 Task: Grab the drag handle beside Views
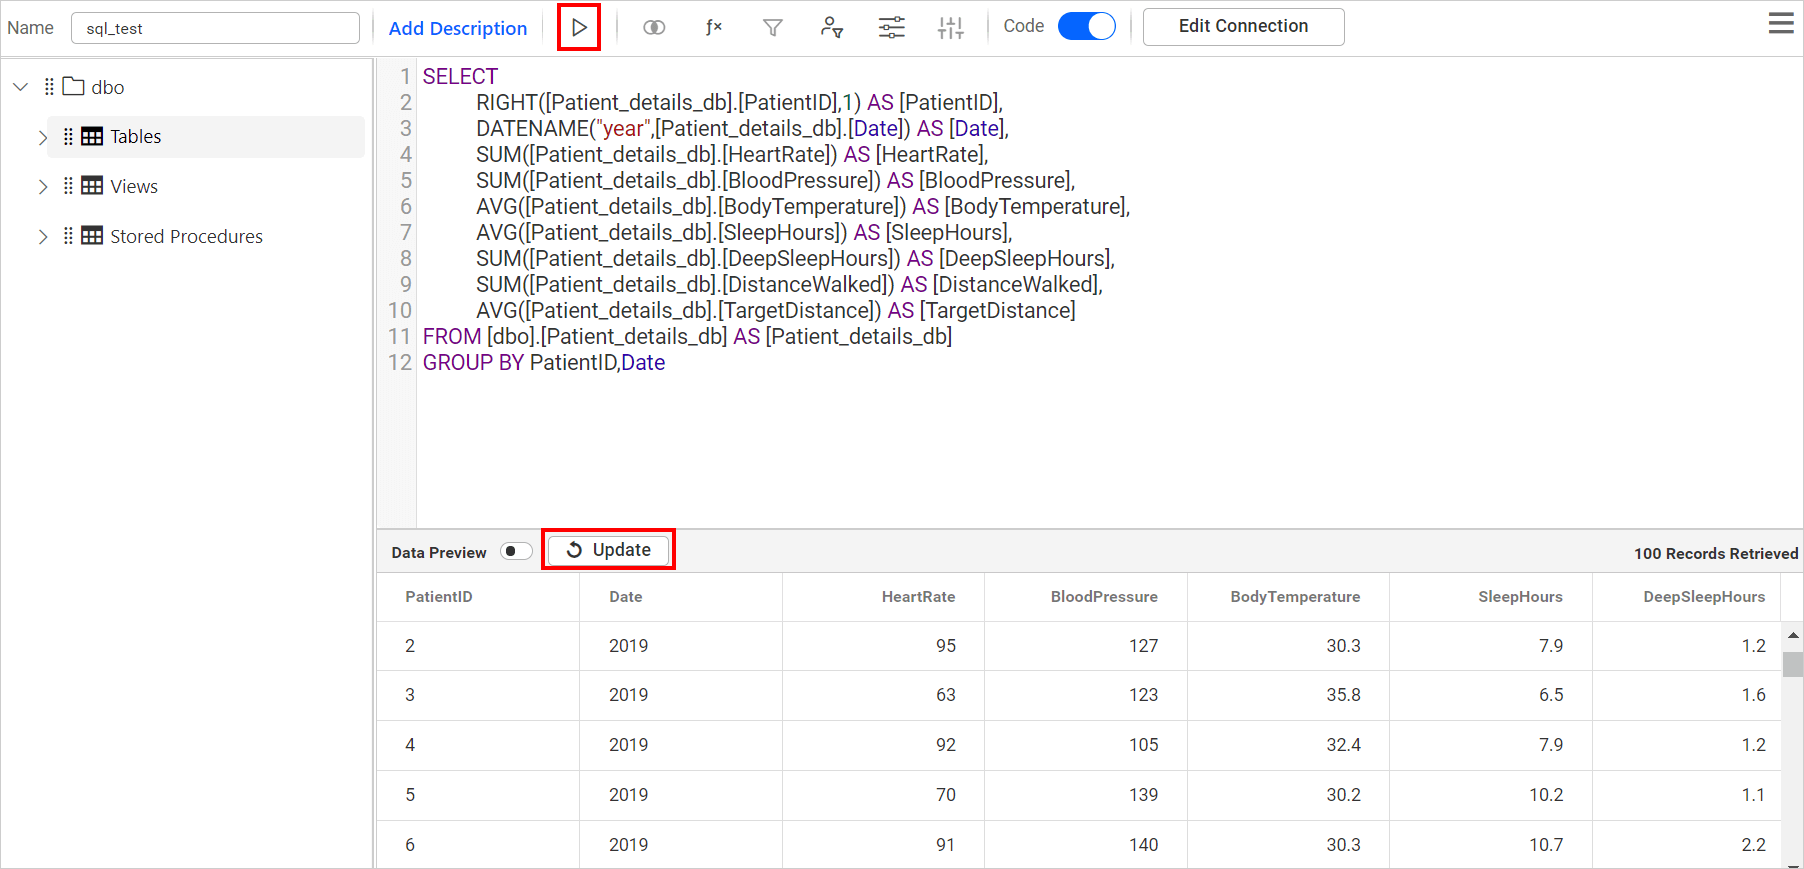click(x=68, y=186)
